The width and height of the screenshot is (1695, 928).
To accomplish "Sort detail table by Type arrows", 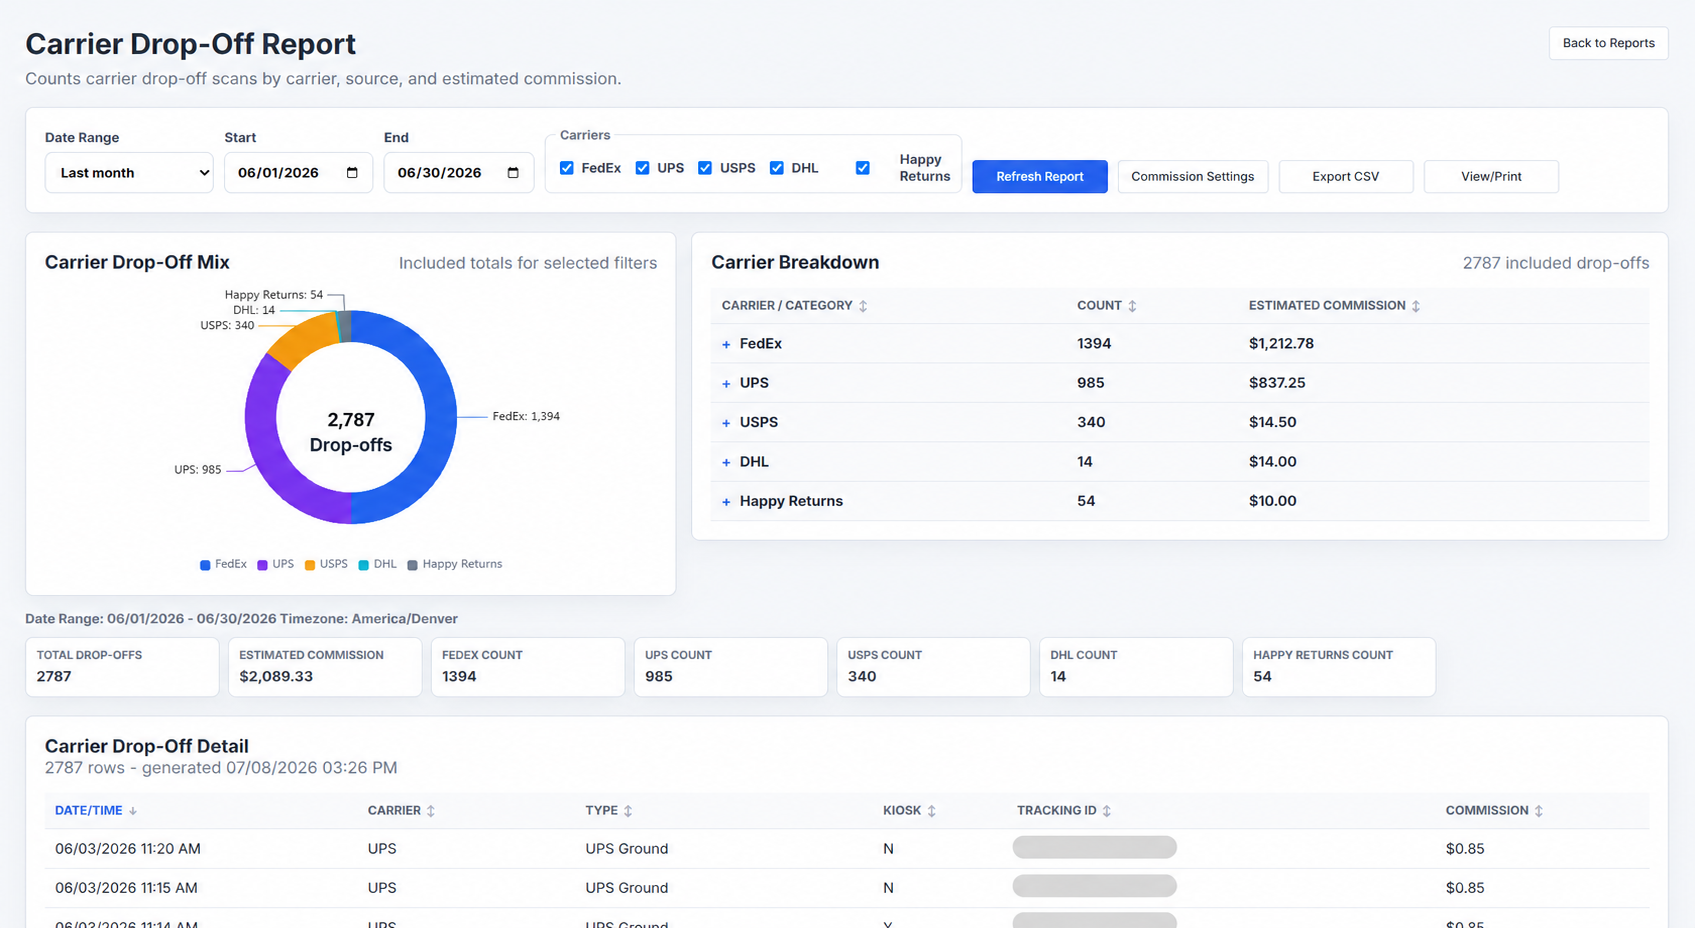I will (628, 811).
